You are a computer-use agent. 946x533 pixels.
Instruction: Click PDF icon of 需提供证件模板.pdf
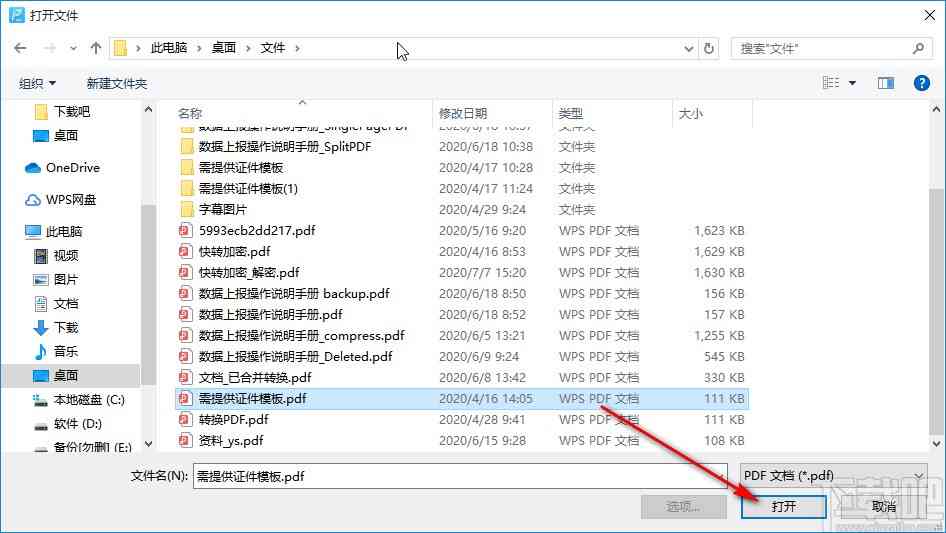185,398
